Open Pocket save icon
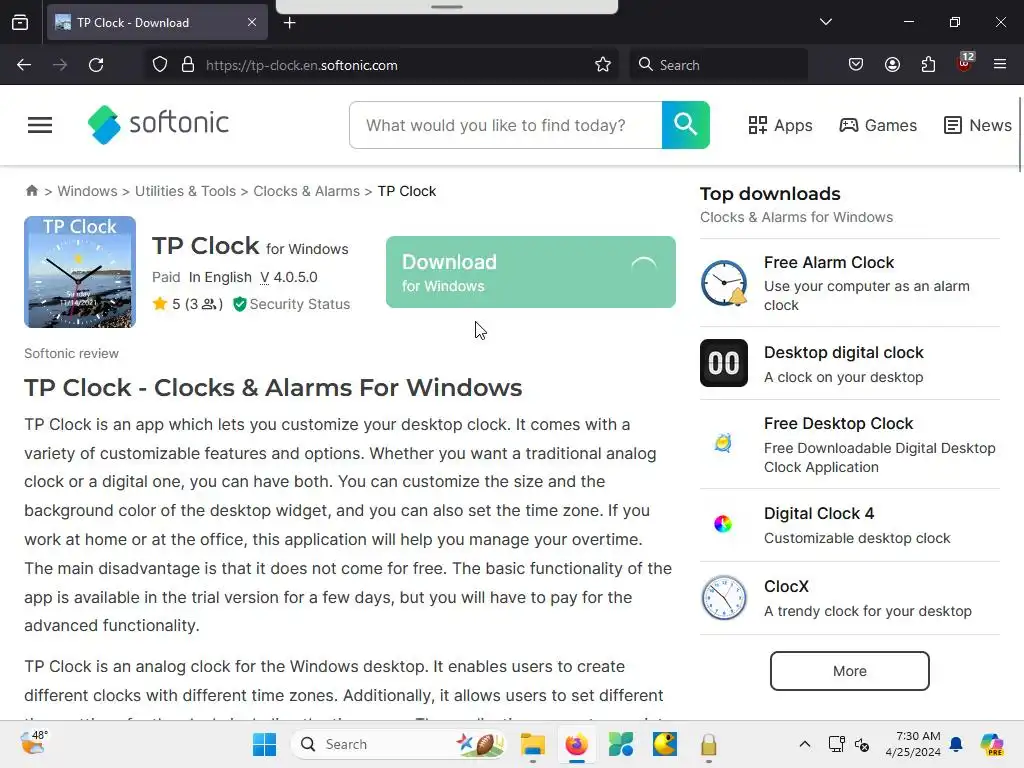The image size is (1024, 768). (x=856, y=65)
